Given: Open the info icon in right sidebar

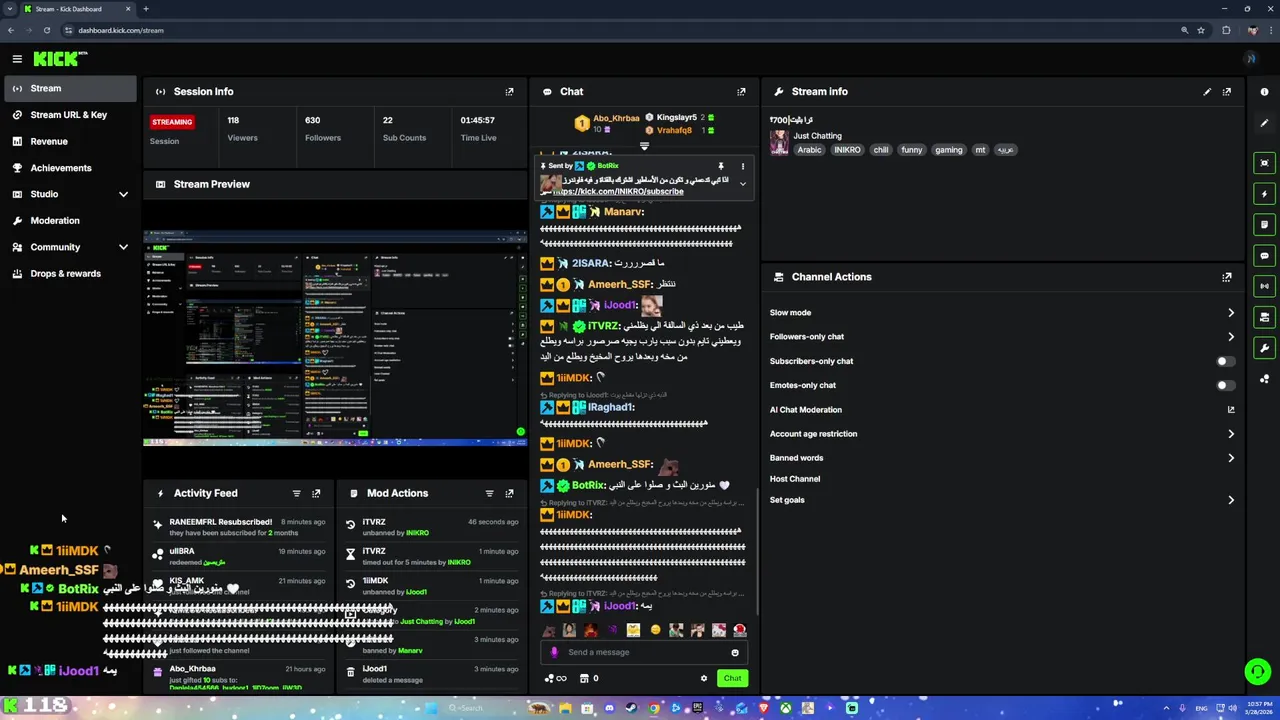Looking at the screenshot, I should point(1264,92).
